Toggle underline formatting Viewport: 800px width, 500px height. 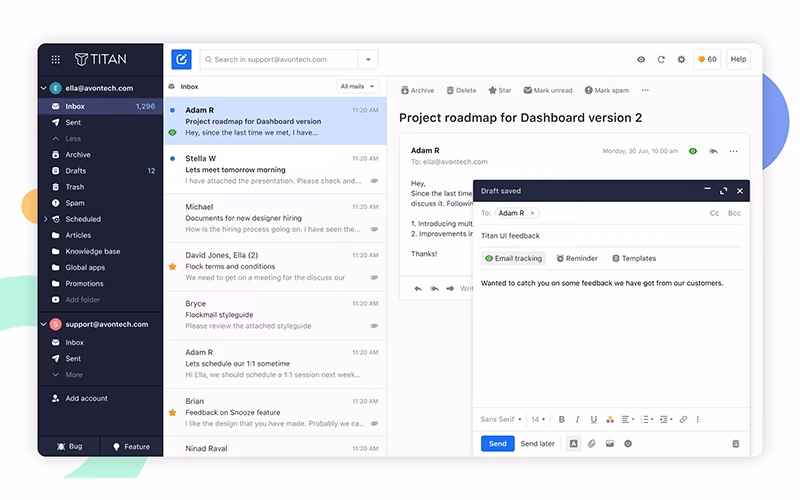(593, 419)
